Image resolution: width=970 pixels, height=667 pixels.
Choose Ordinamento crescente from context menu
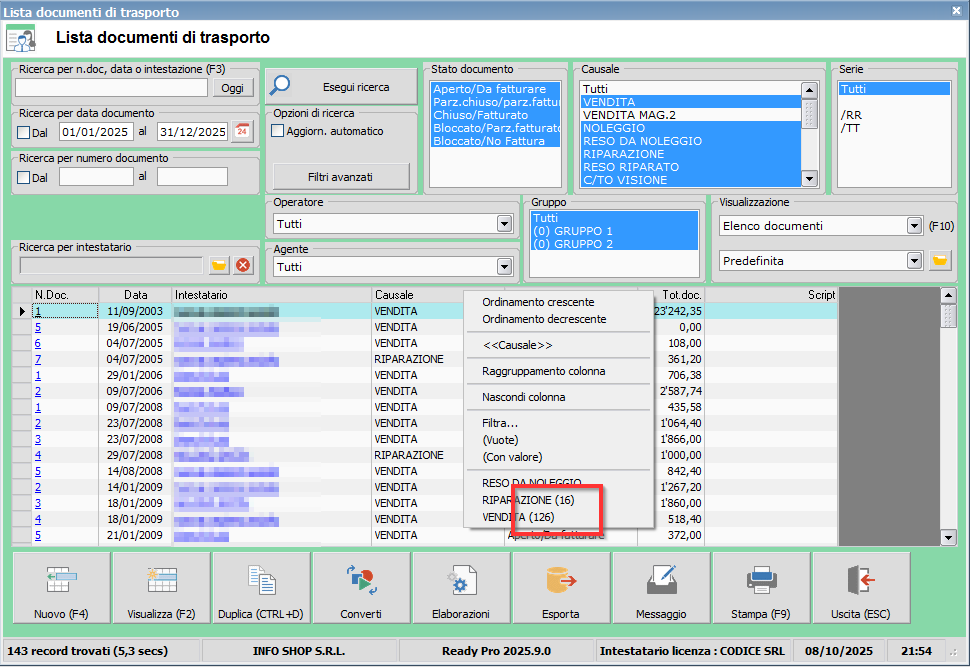[x=538, y=302]
